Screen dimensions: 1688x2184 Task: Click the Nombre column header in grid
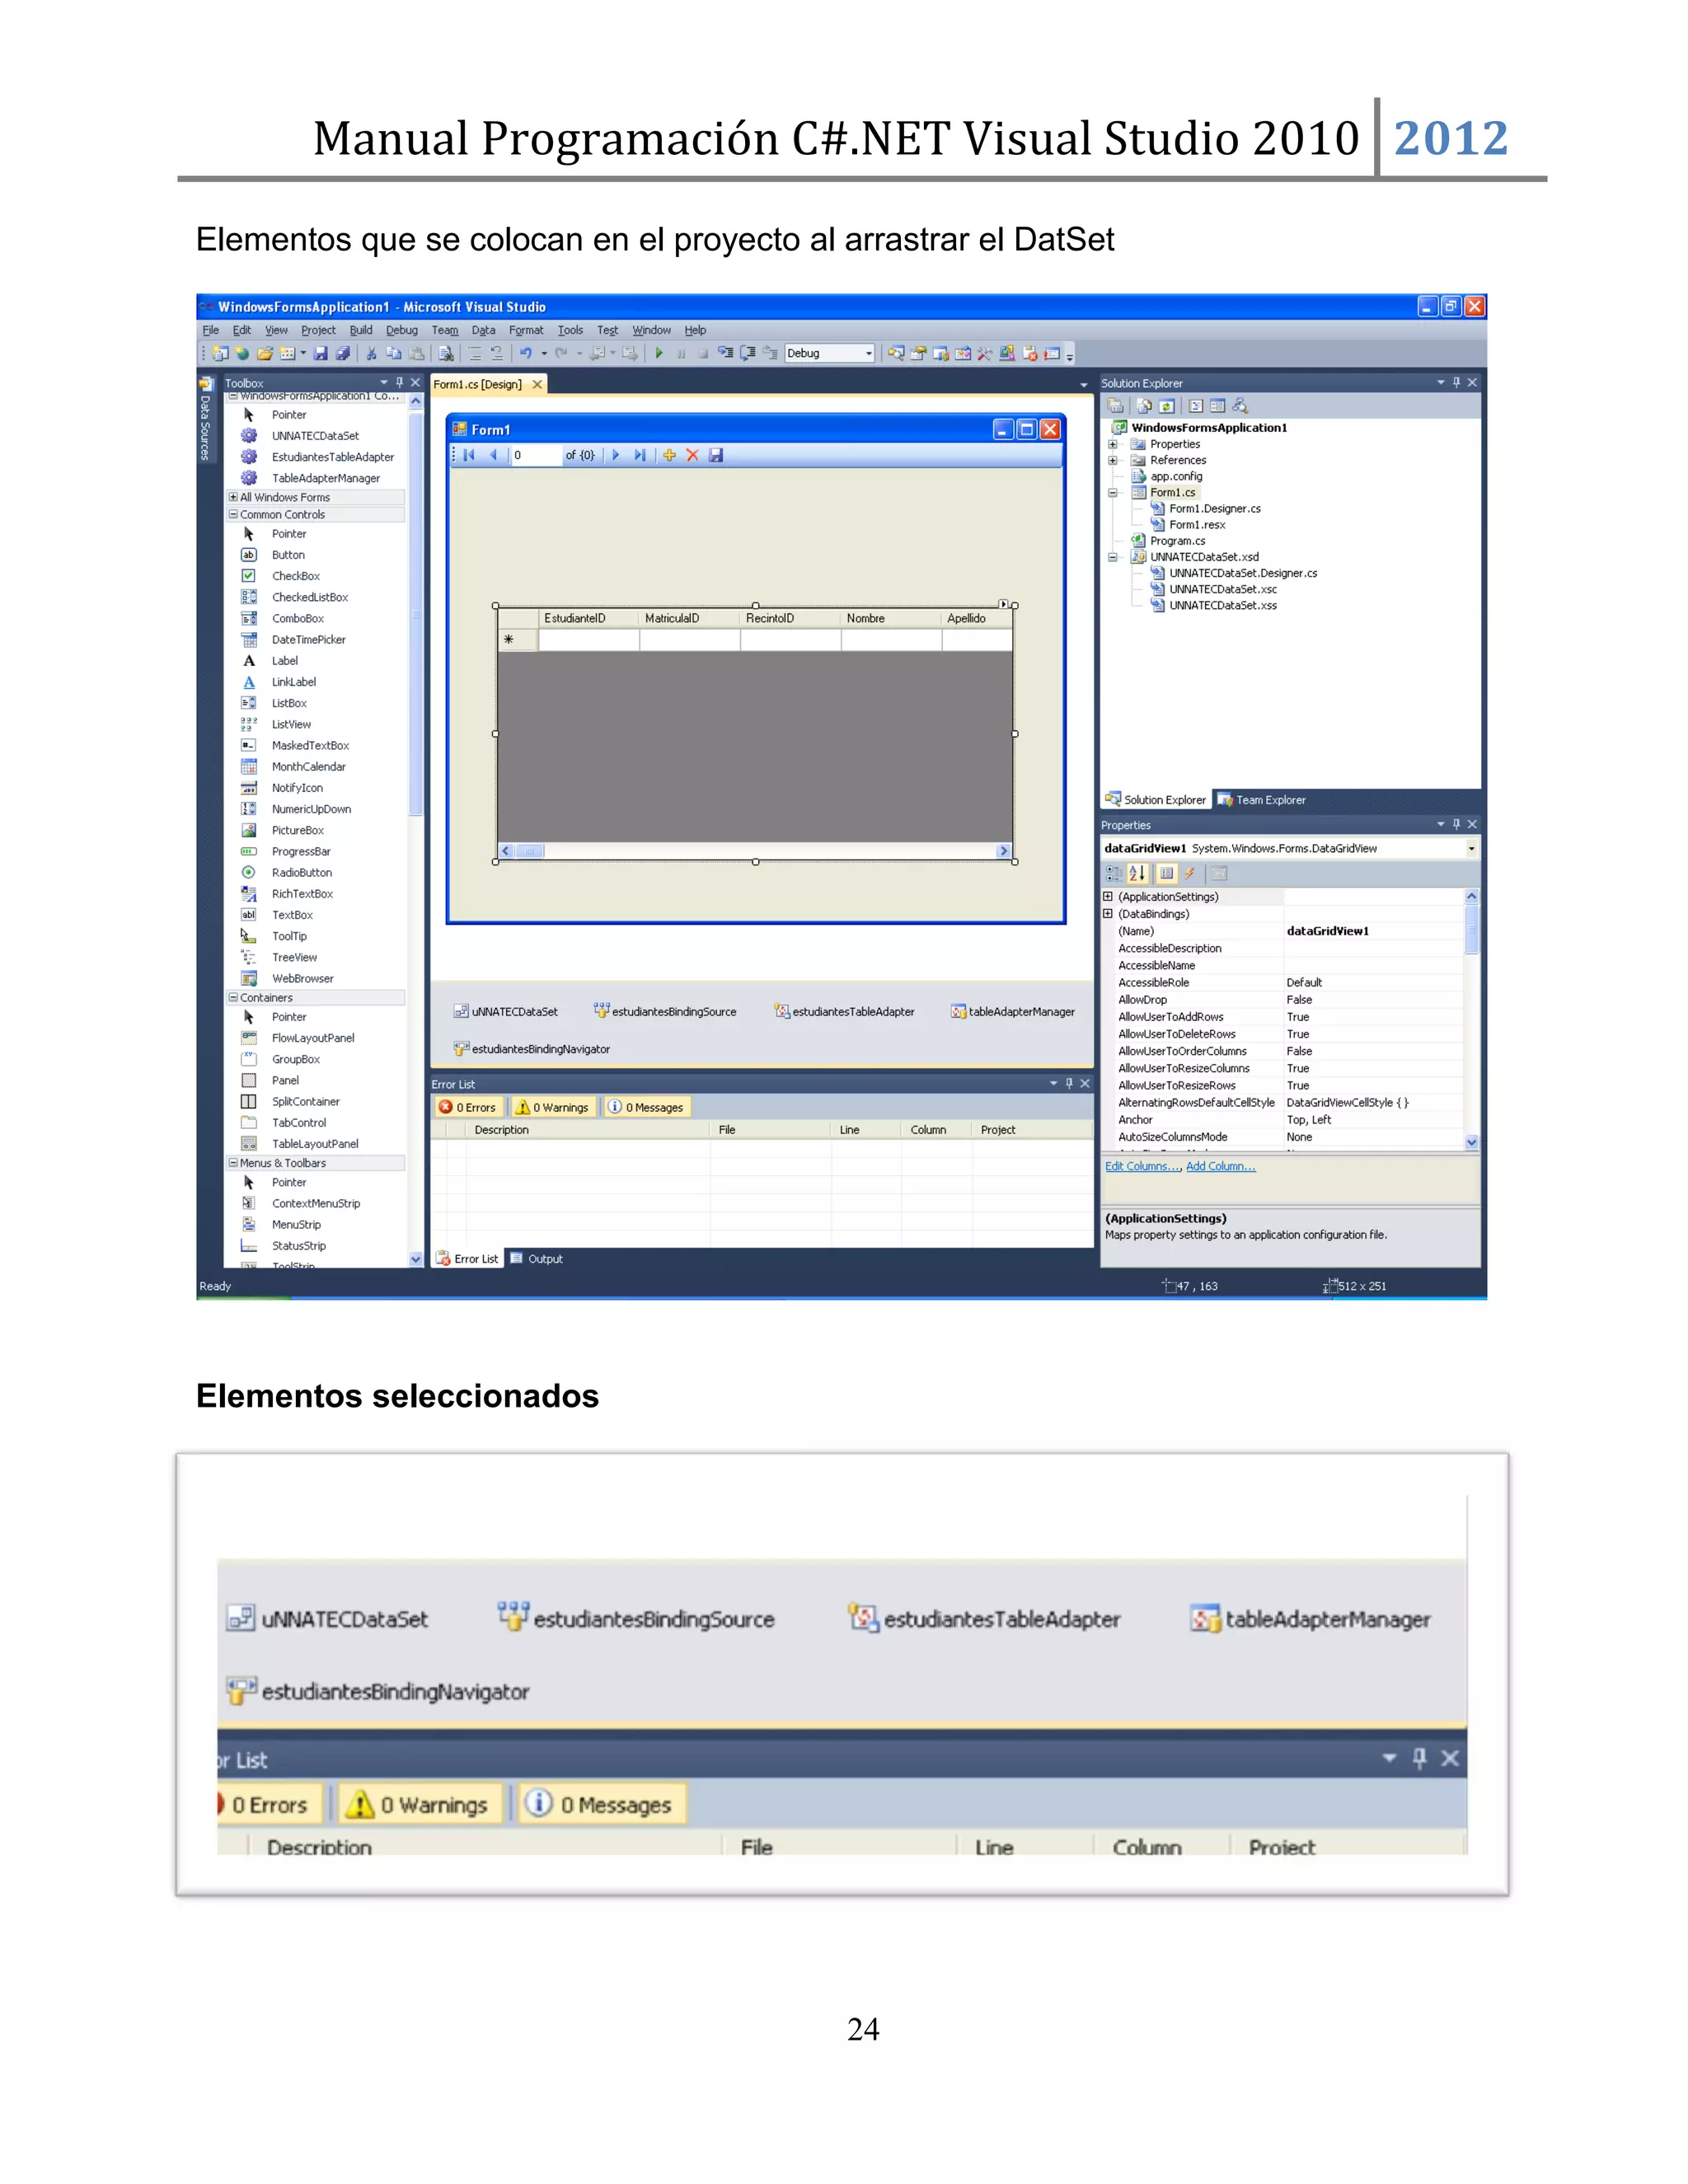point(891,618)
